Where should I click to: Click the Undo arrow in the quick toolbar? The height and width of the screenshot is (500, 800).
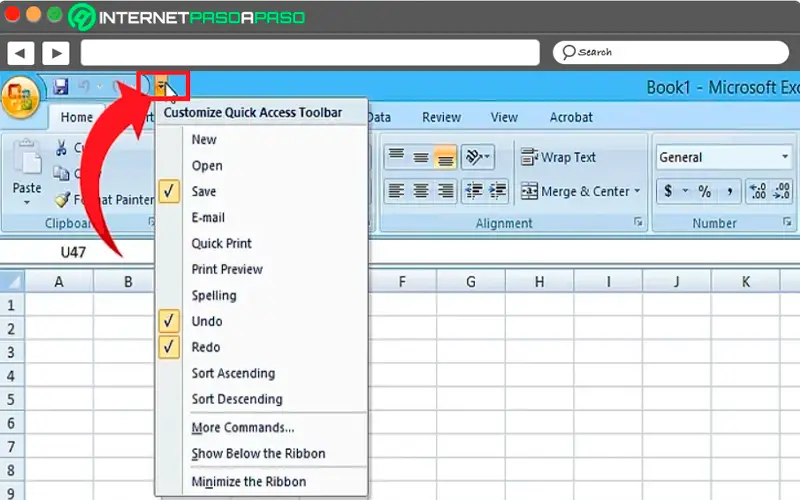(x=84, y=87)
